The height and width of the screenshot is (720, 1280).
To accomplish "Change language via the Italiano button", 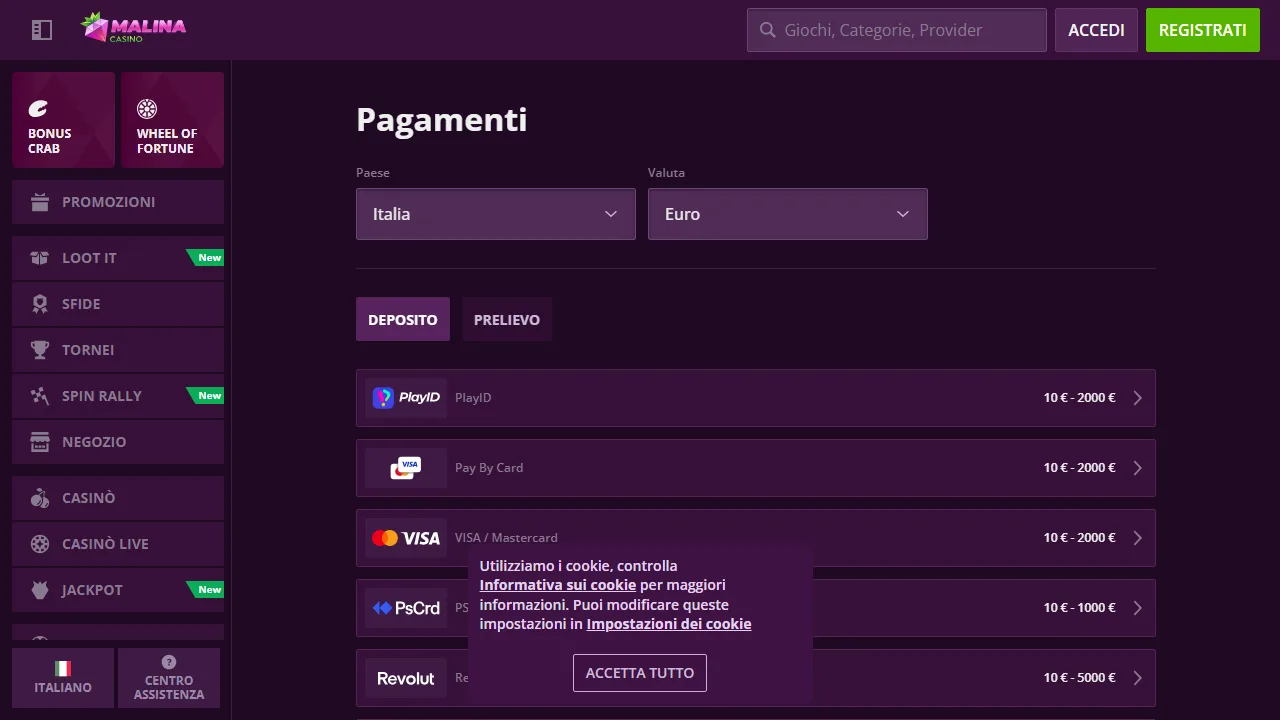I will click(x=63, y=678).
